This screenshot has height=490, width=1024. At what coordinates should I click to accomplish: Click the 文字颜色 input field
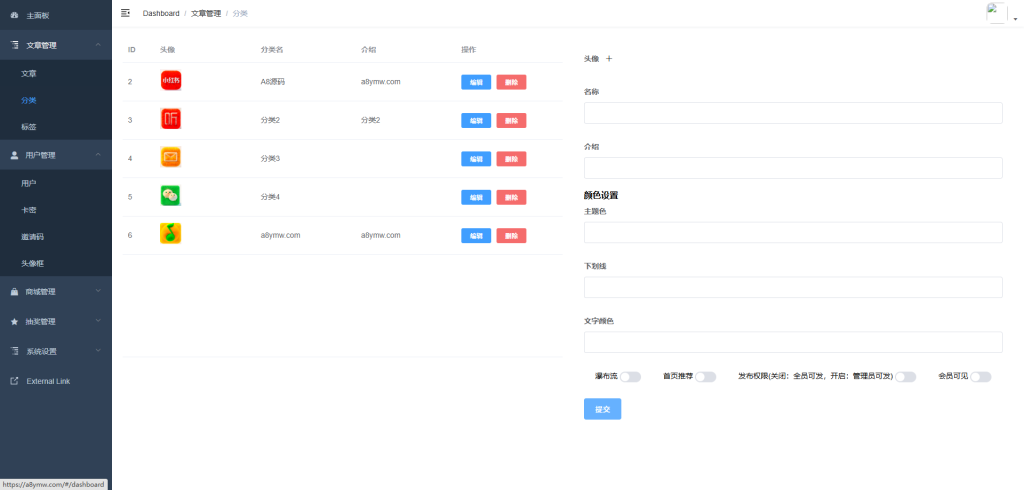(x=793, y=342)
